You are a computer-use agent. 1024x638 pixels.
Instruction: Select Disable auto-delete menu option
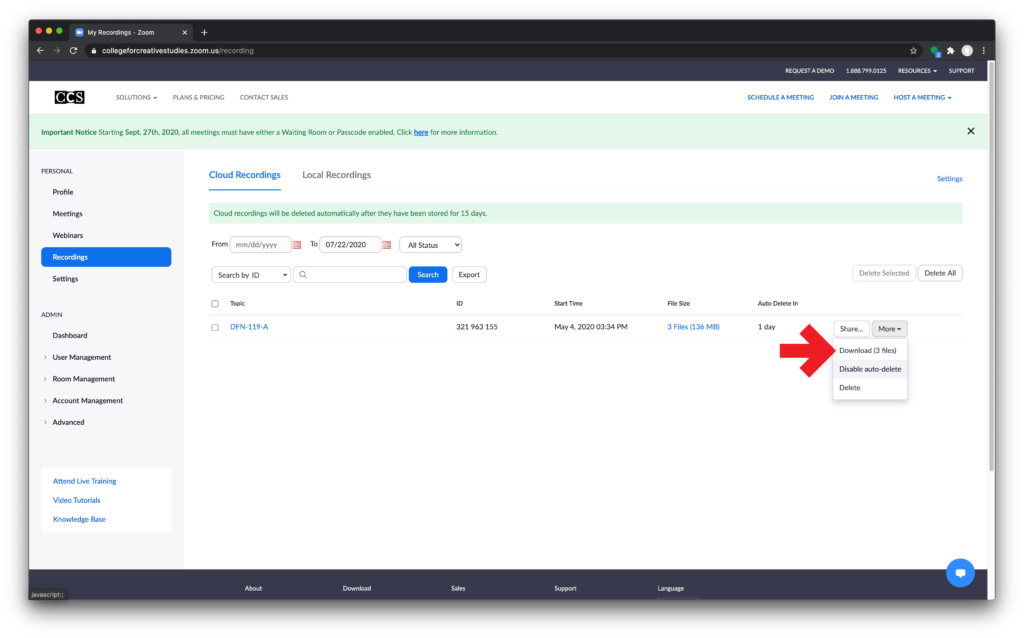coord(869,369)
